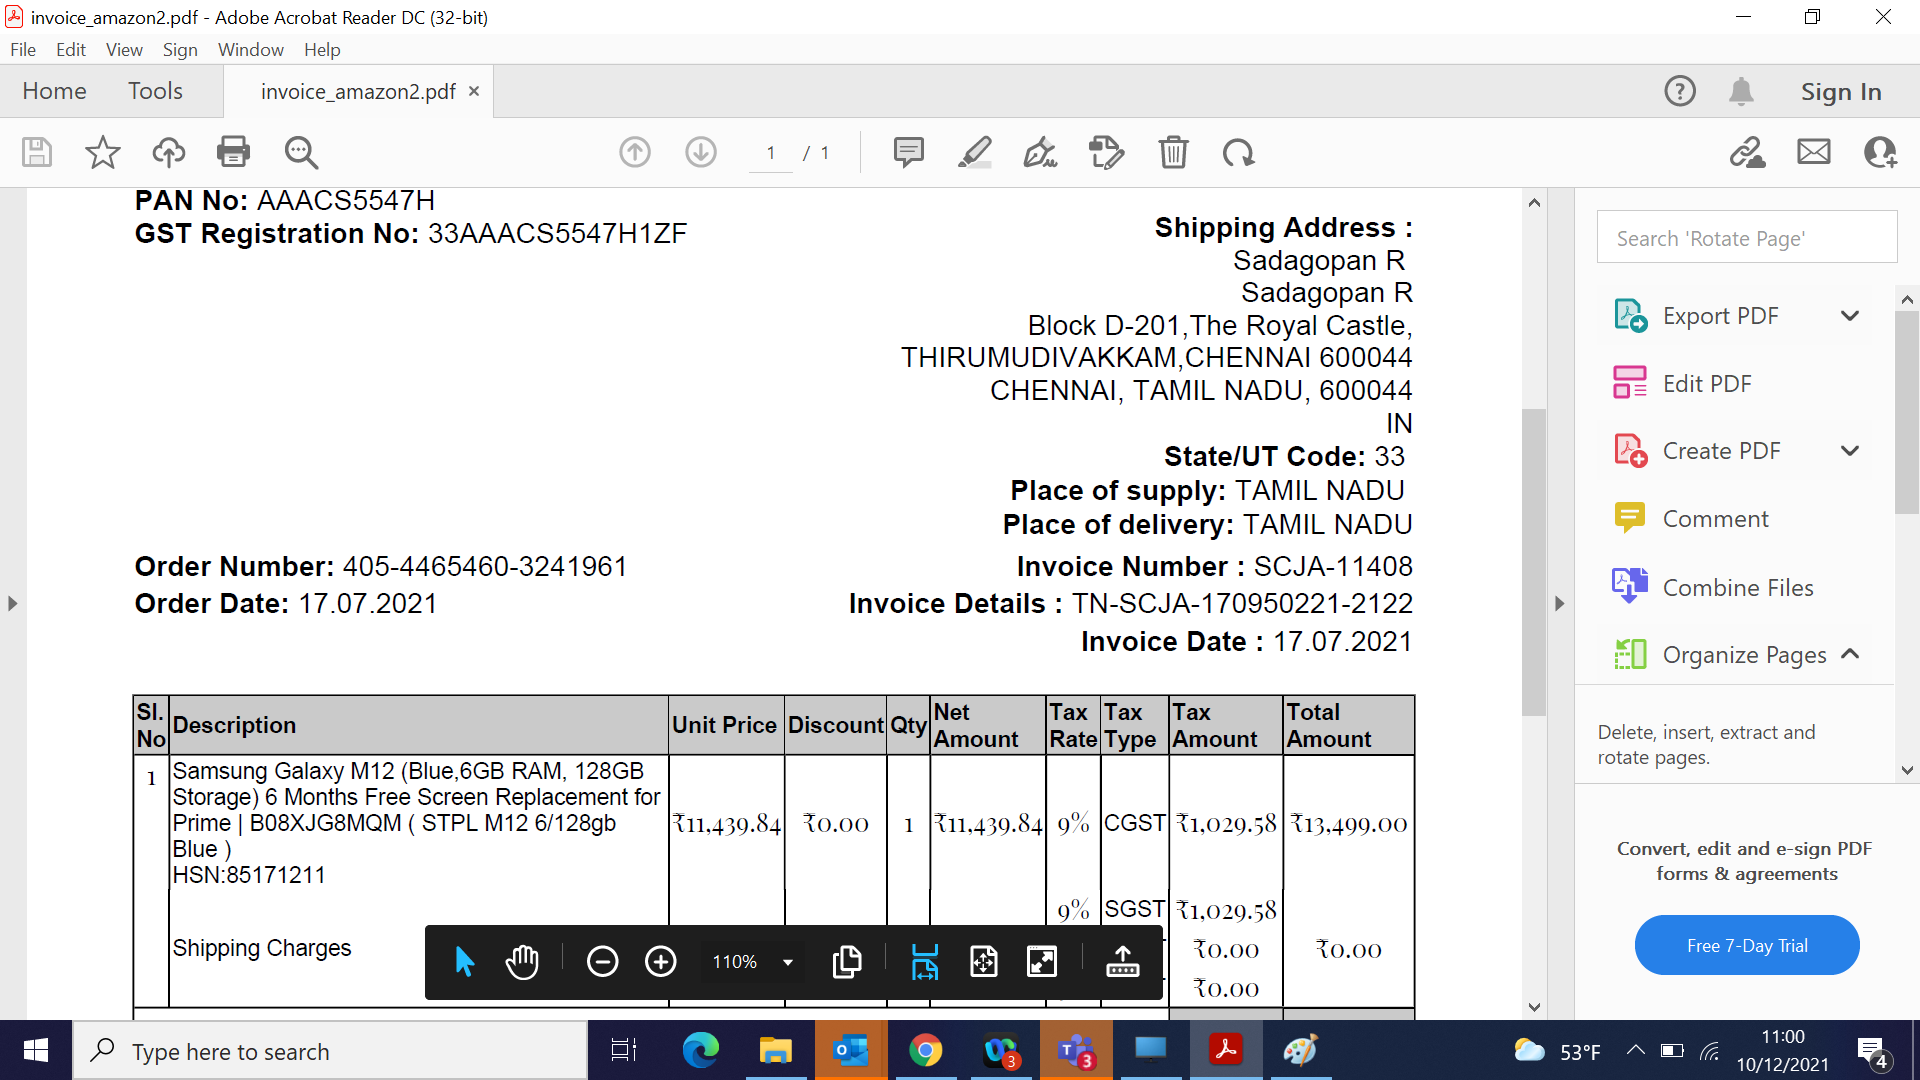Click the Delete page trash icon
This screenshot has width=1920, height=1080.
[1173, 152]
